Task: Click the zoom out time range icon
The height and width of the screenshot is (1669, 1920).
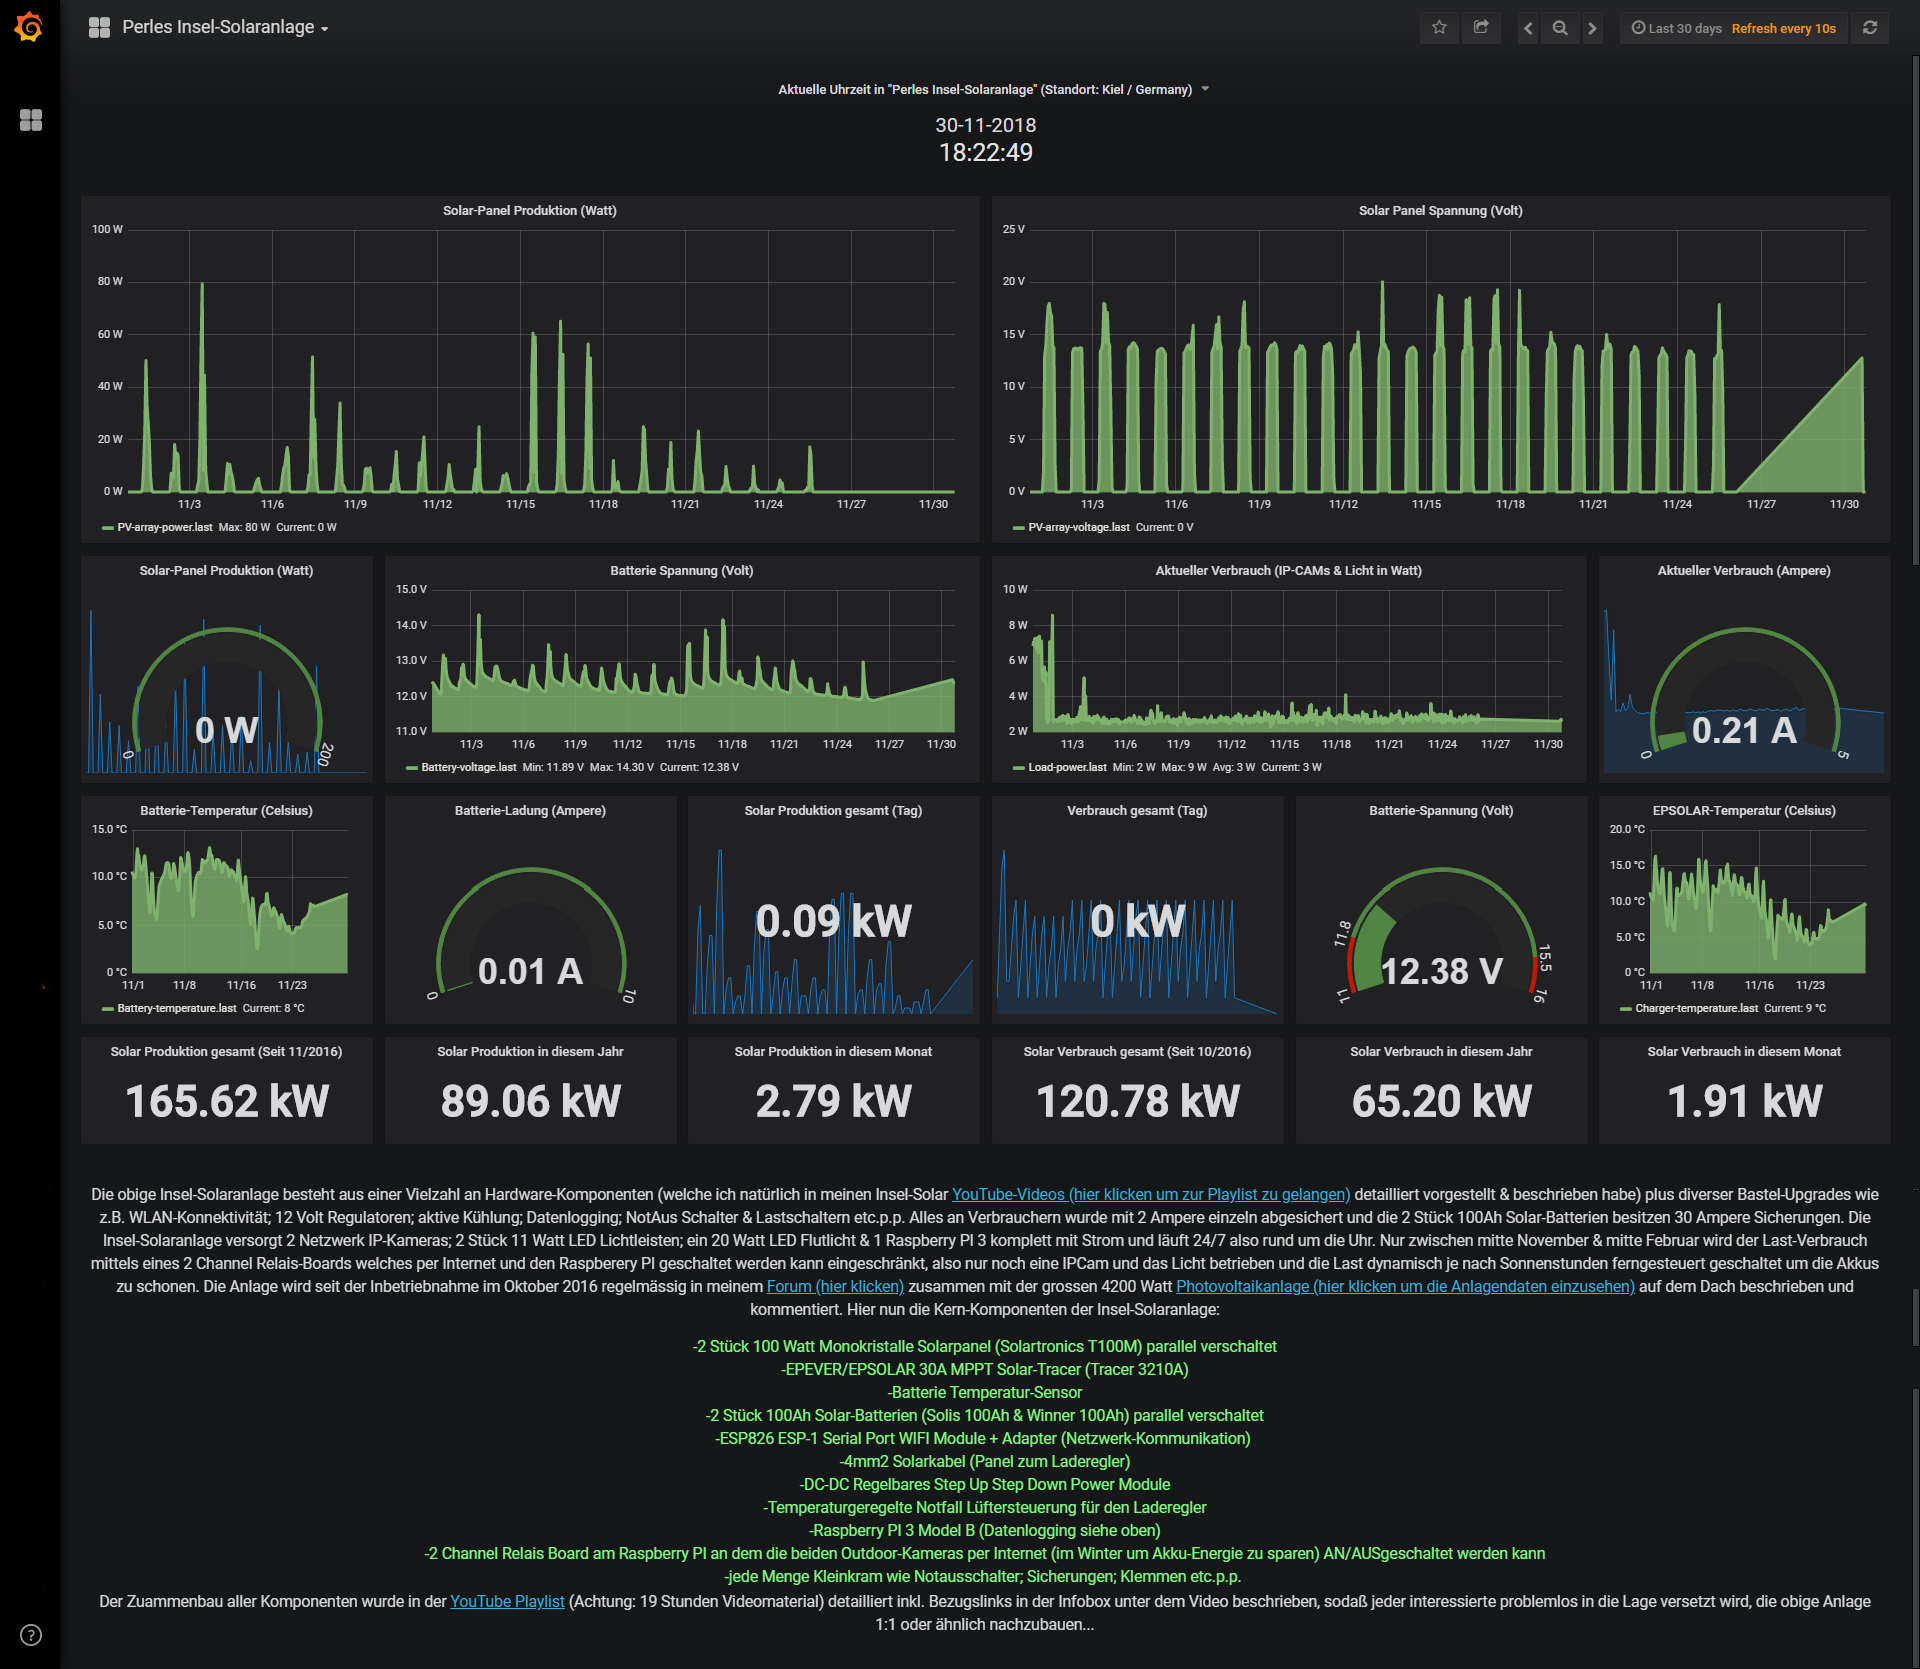Action: (1560, 28)
